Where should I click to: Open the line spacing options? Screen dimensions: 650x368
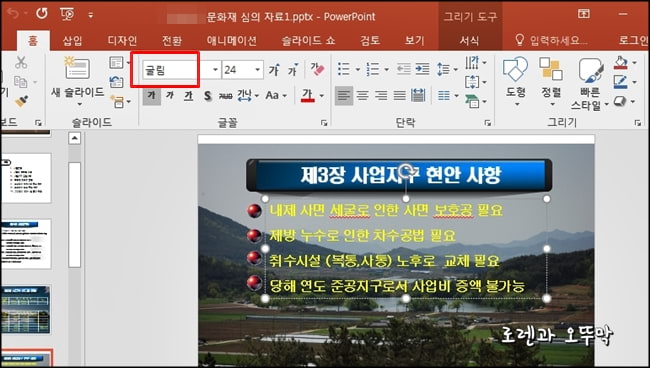click(x=447, y=69)
